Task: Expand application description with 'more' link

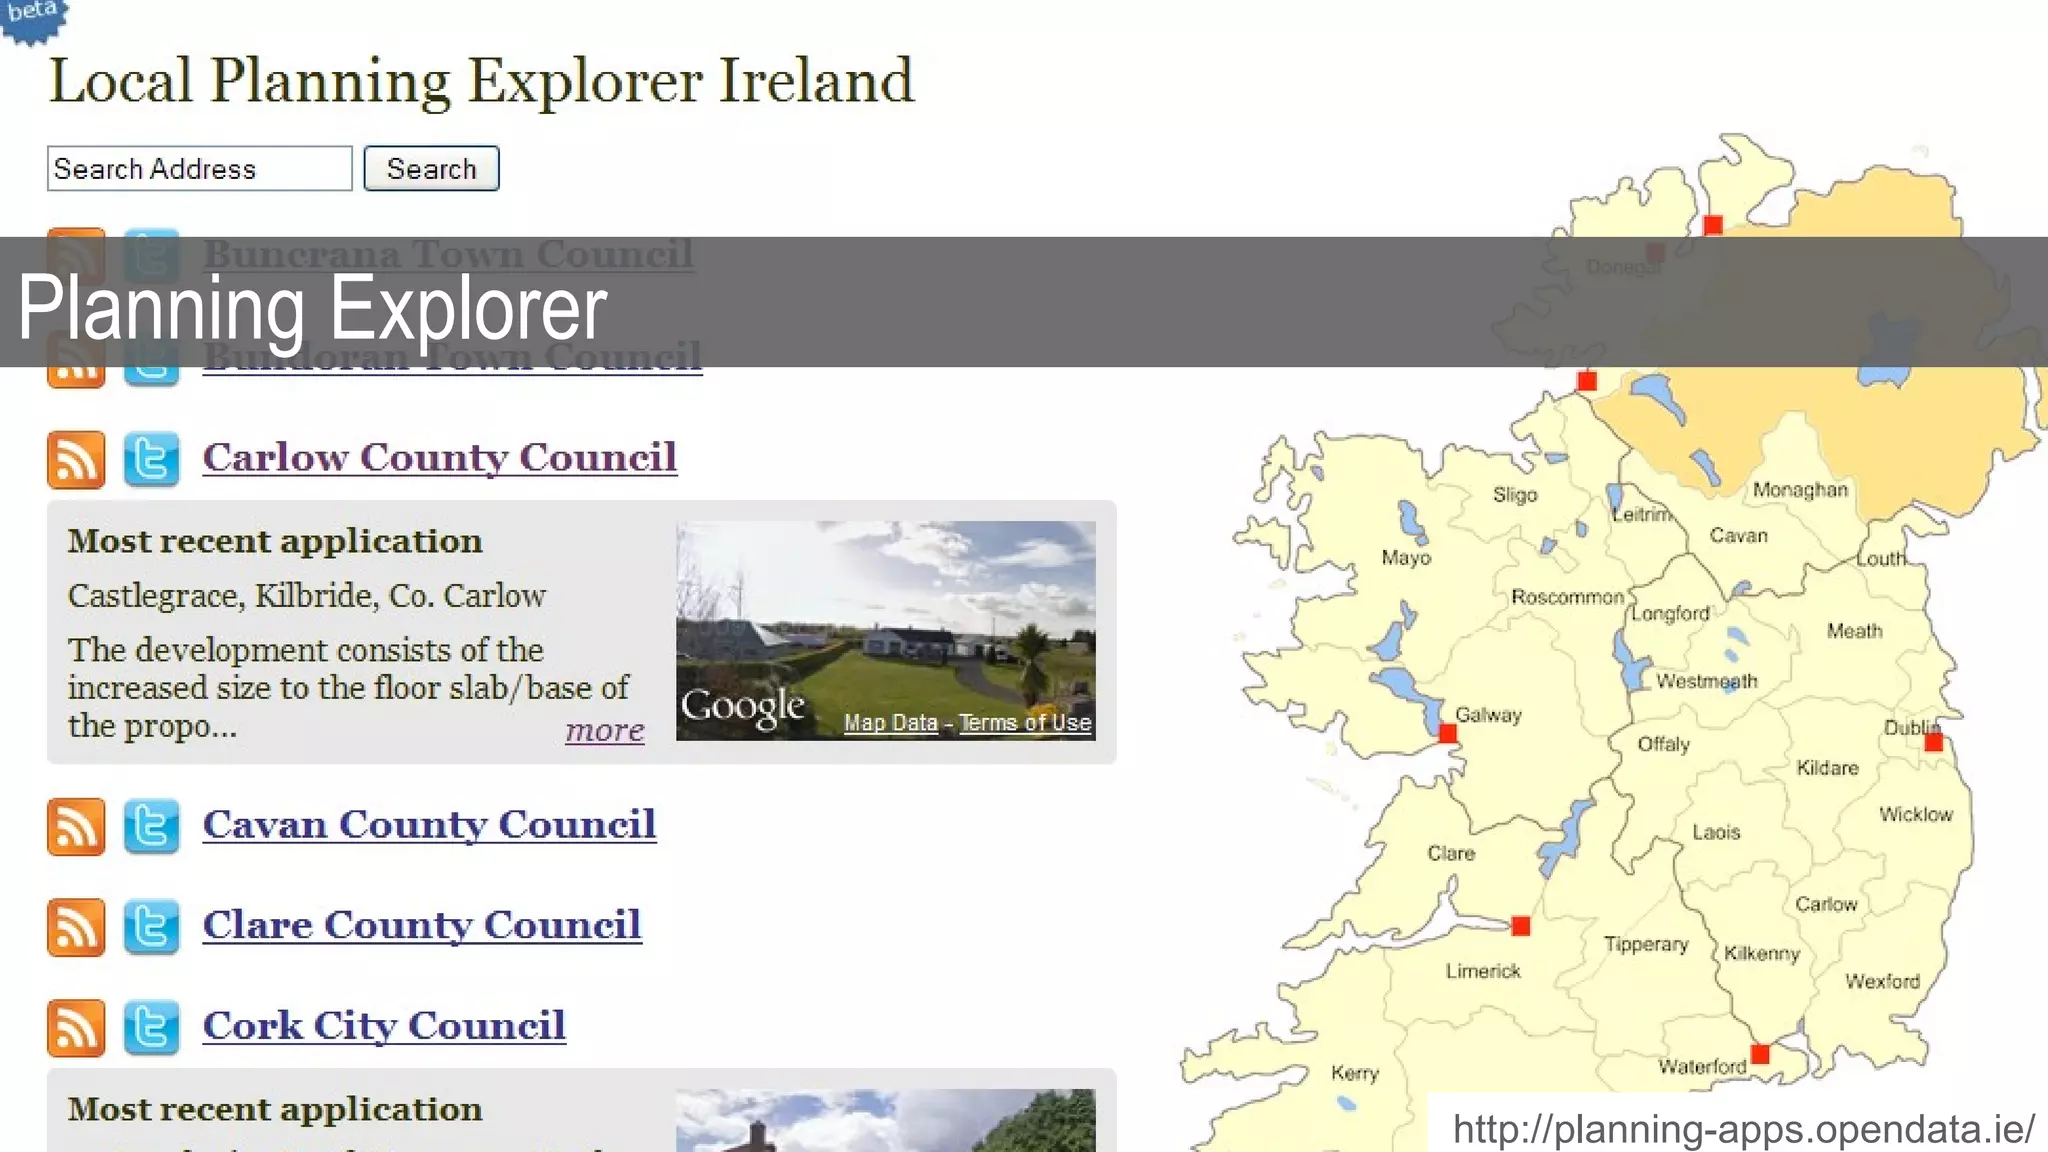Action: (x=604, y=731)
